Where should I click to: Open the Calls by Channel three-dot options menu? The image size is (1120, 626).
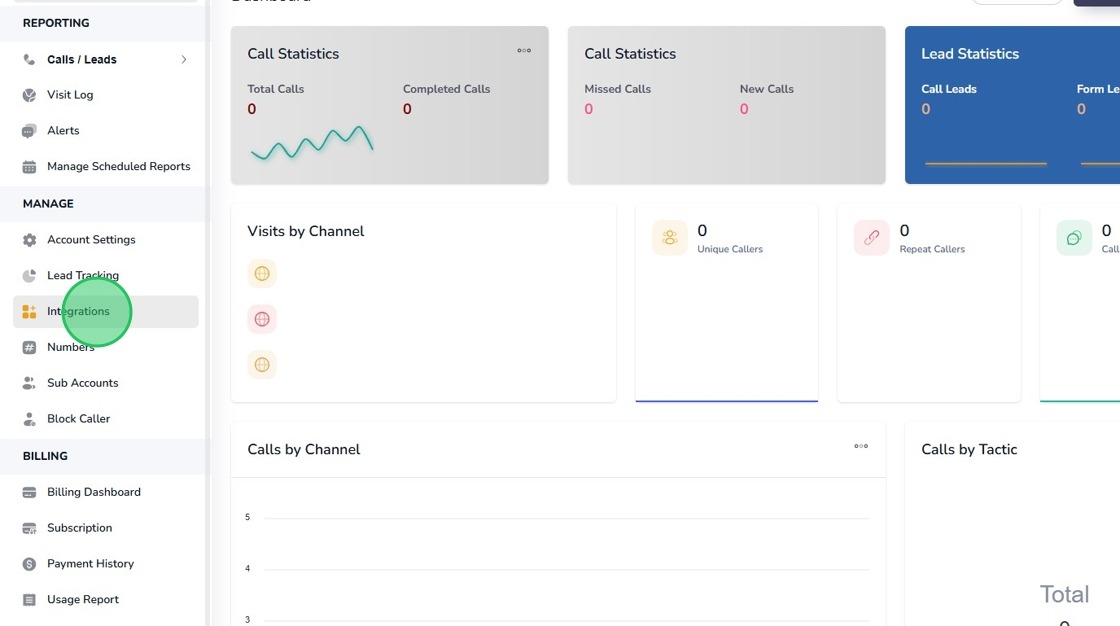(861, 446)
